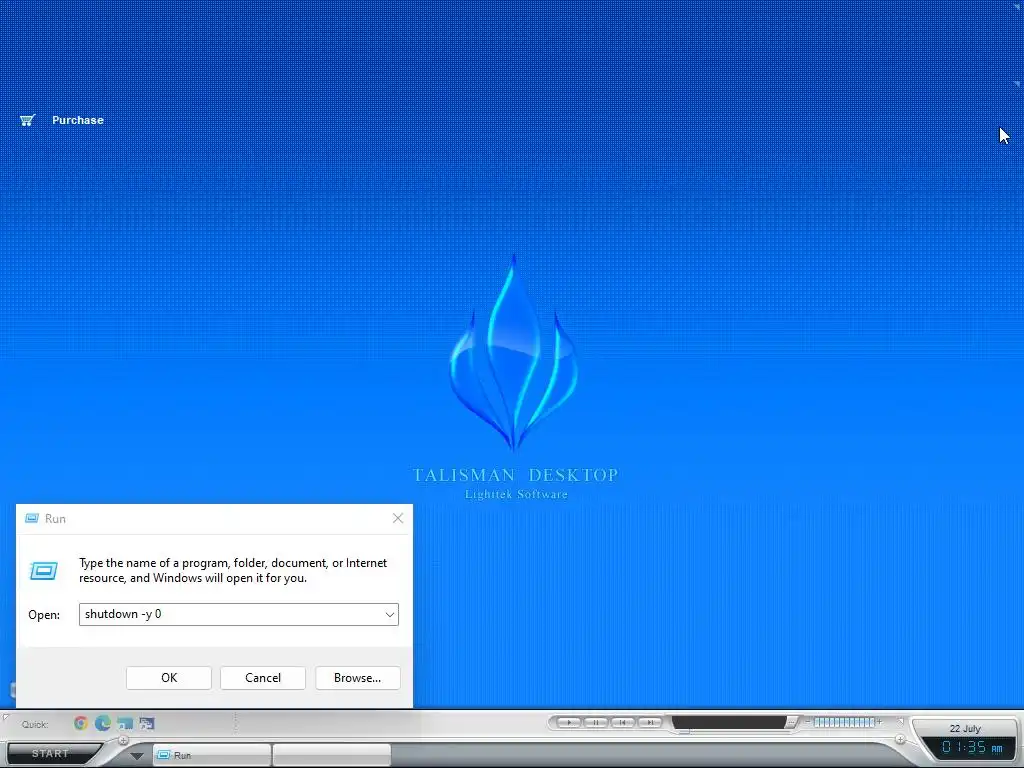Pause media with the taskbar pause button
Viewport: 1024px width, 768px height.
[x=596, y=722]
